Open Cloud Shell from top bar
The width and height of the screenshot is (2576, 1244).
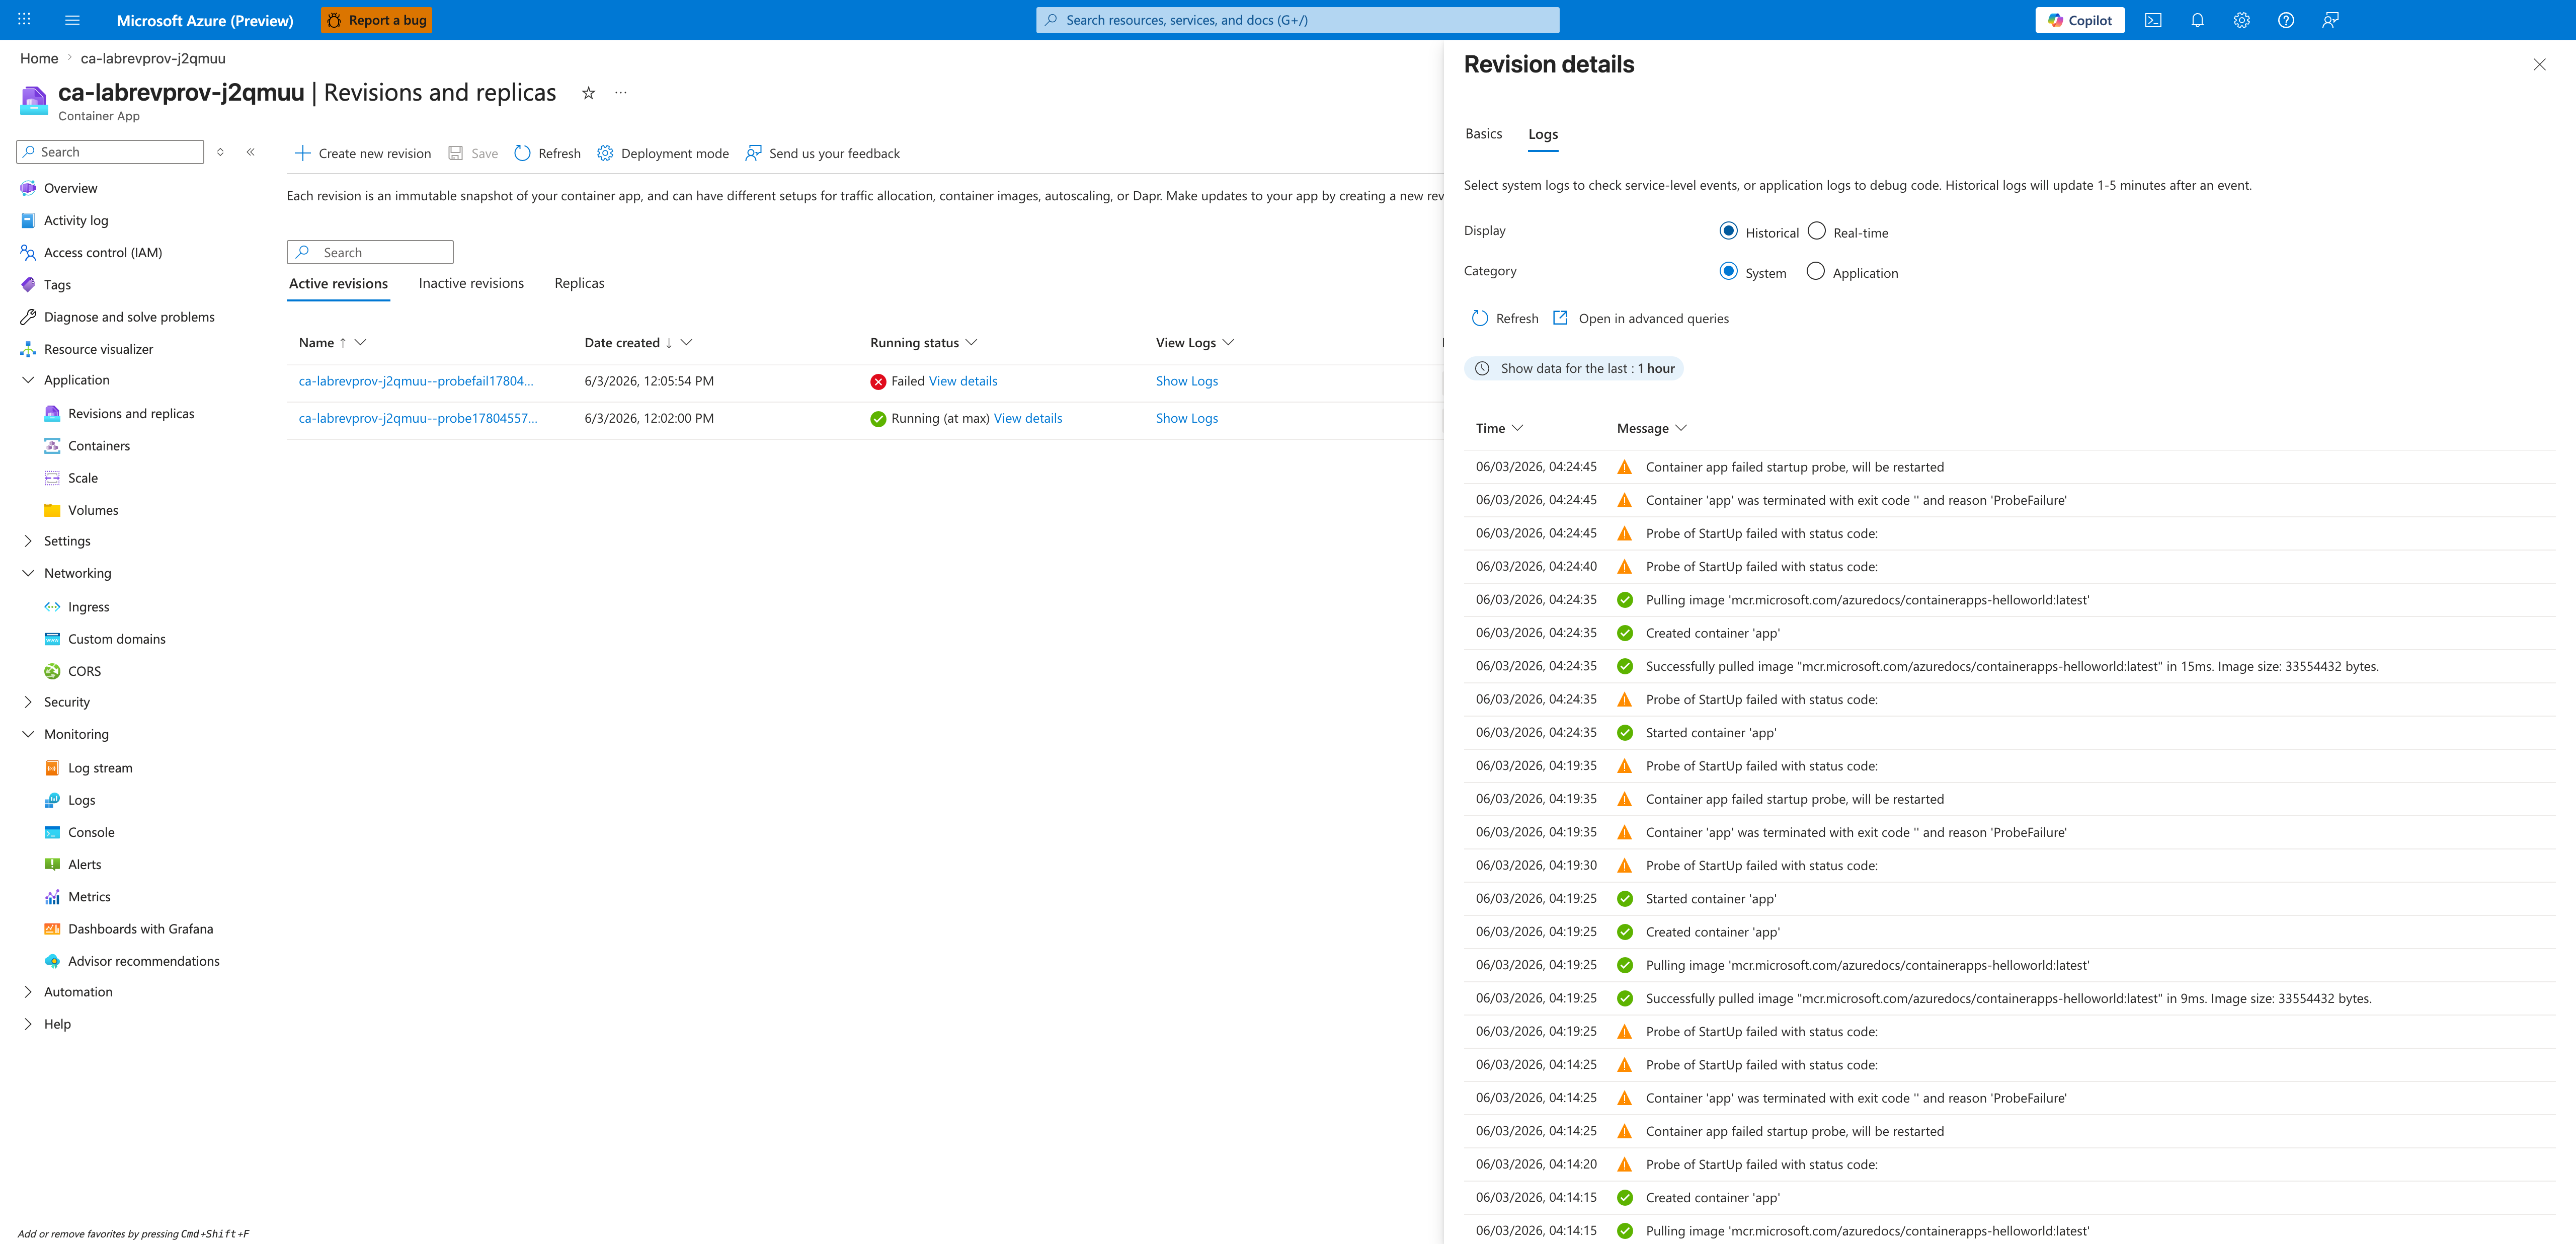[x=2153, y=20]
